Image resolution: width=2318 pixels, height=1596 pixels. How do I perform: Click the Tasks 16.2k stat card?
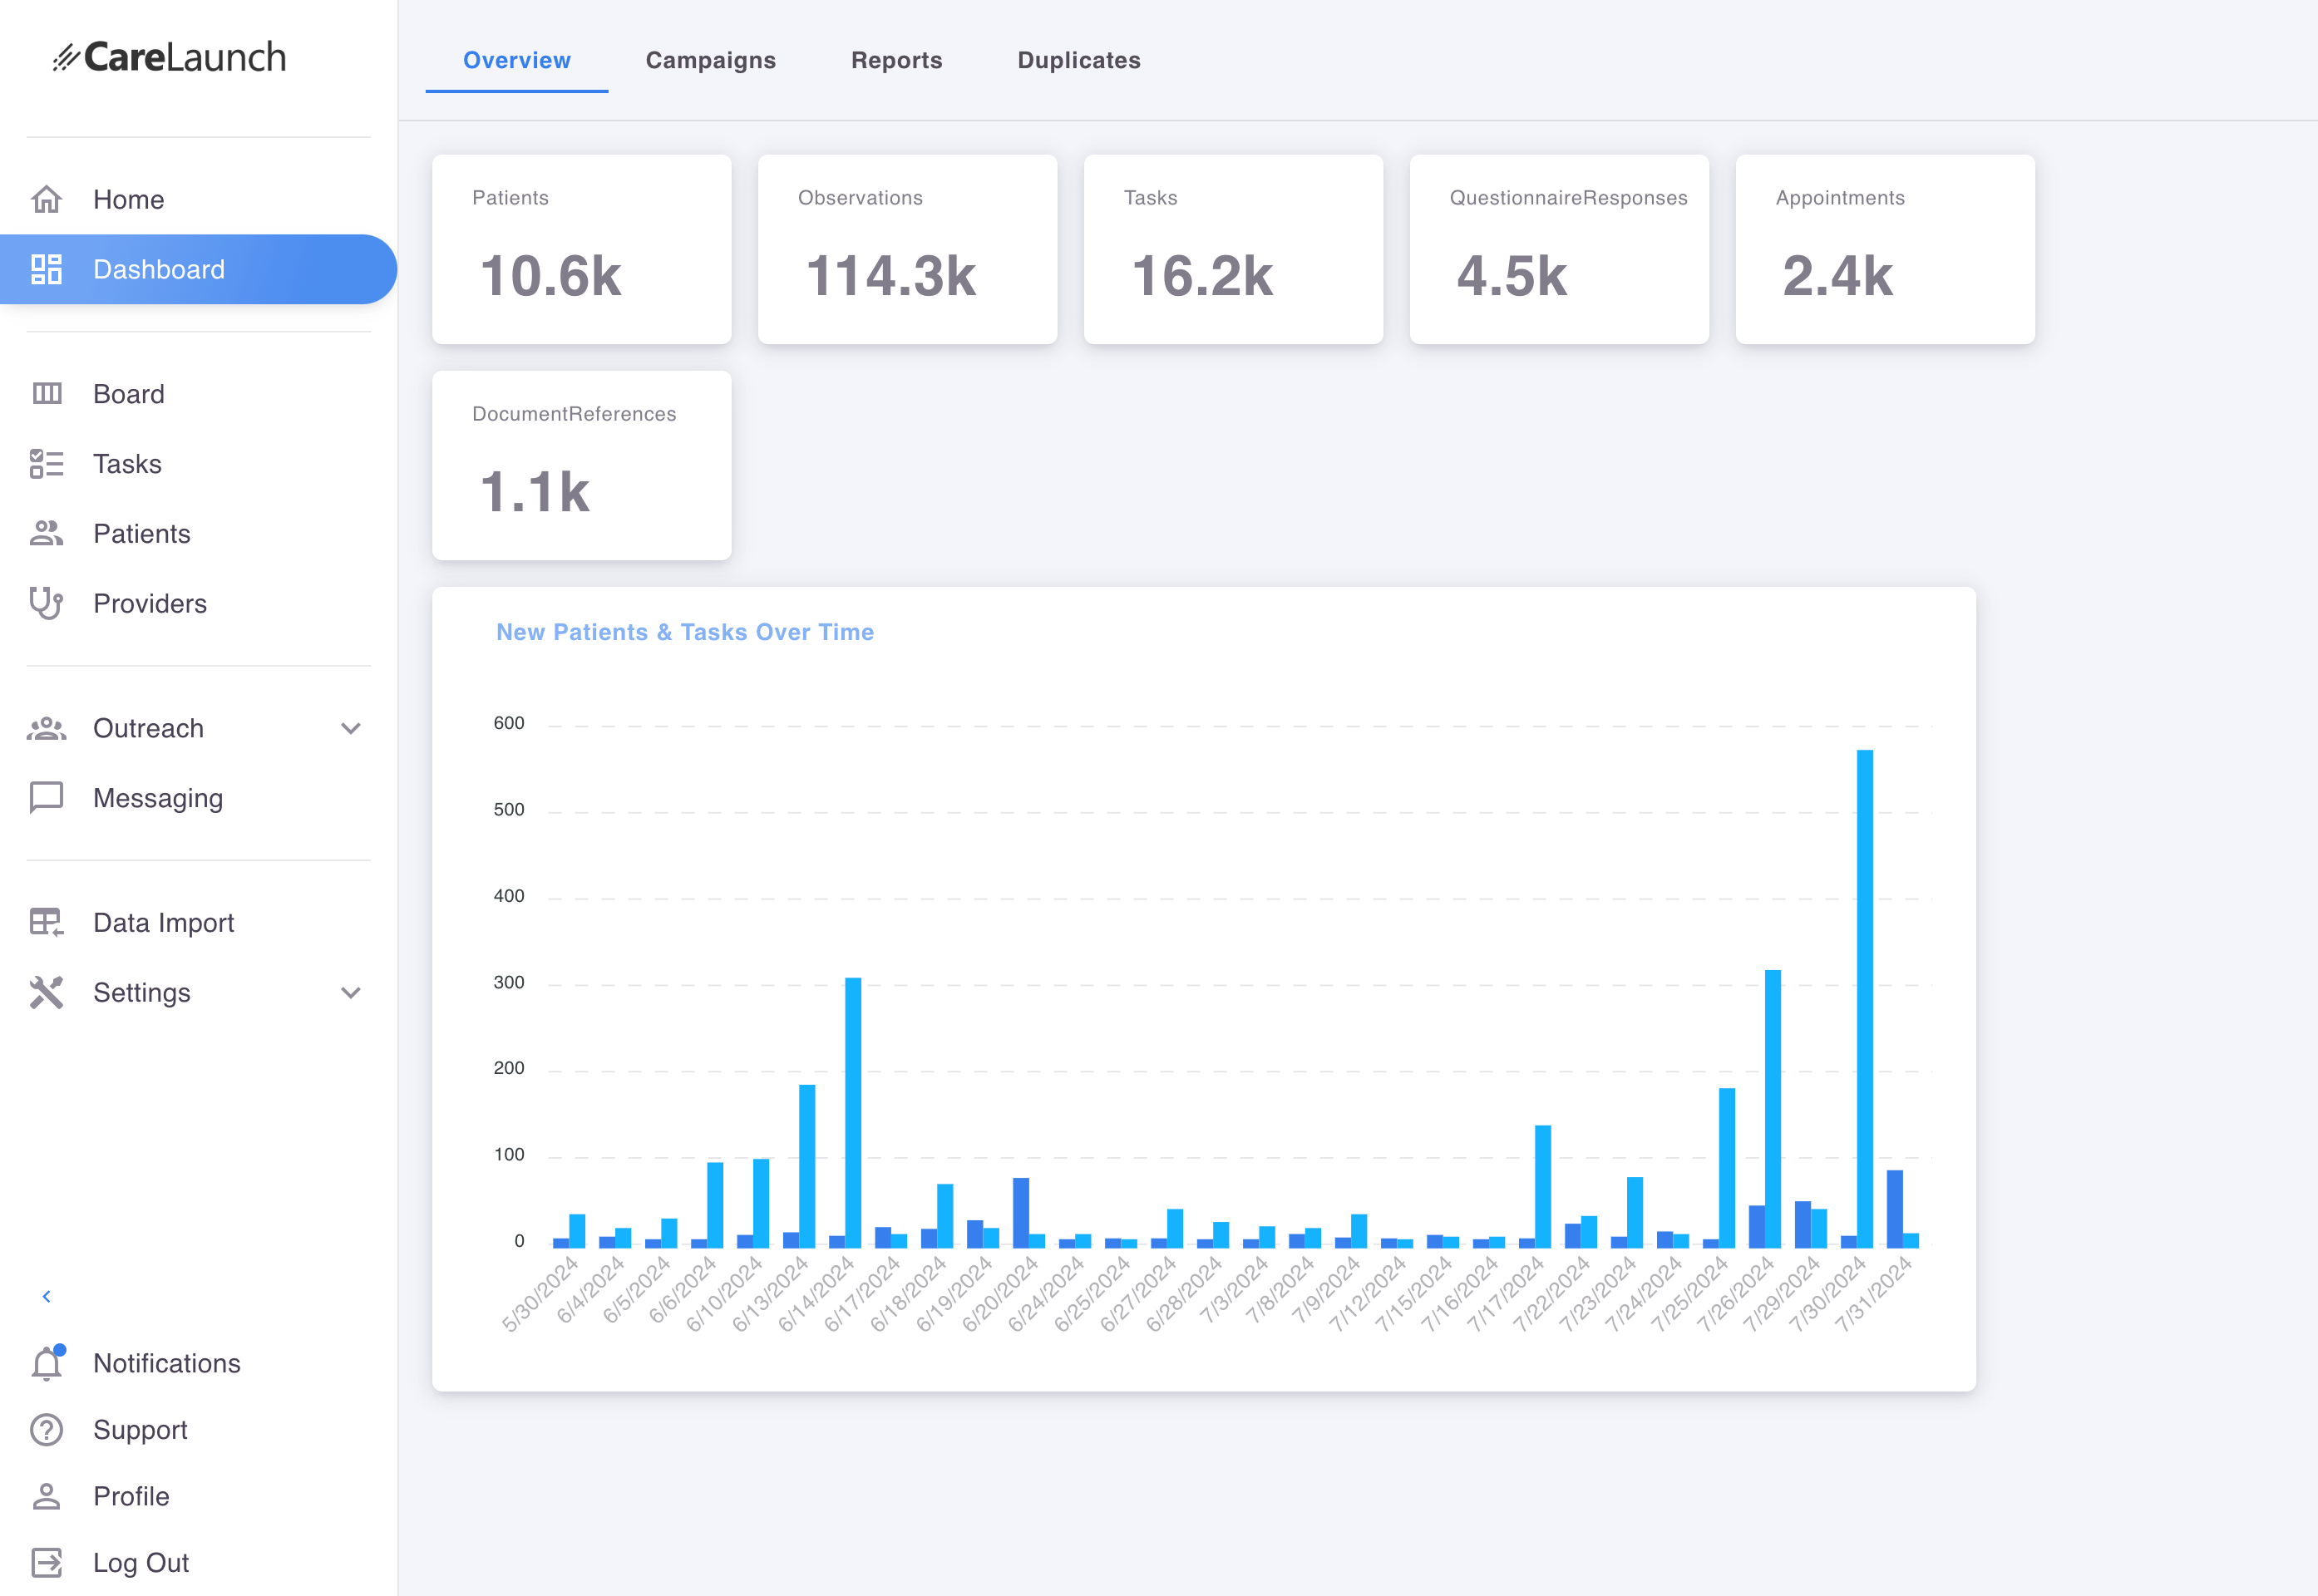click(1234, 249)
